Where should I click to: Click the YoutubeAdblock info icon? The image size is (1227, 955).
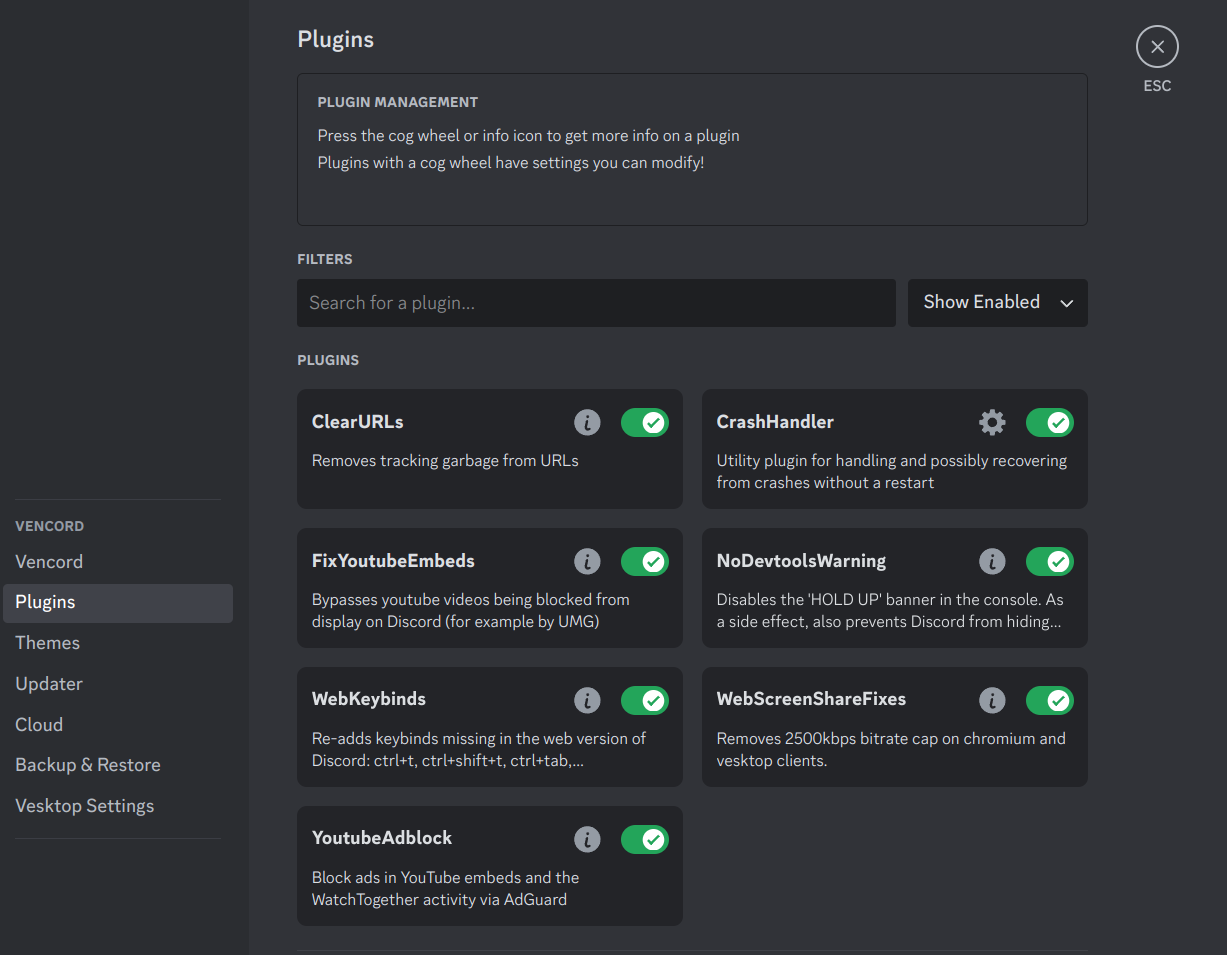point(587,839)
